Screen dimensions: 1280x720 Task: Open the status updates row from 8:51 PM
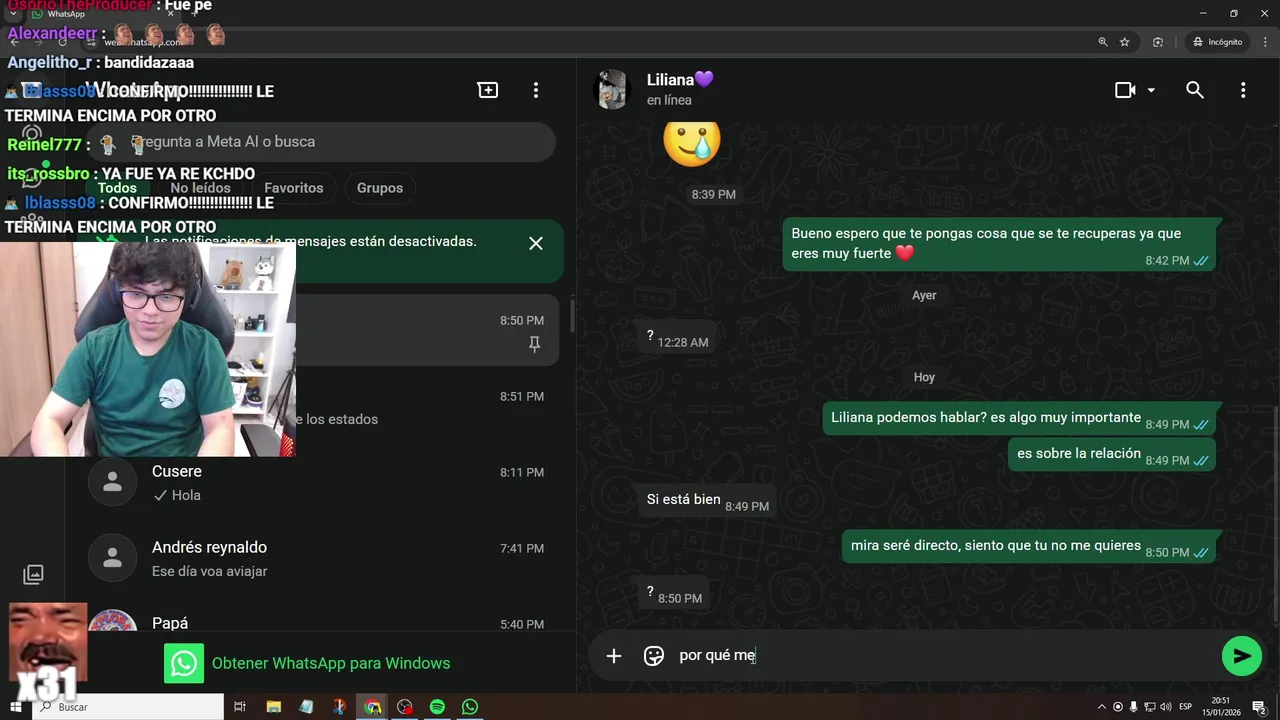click(428, 406)
